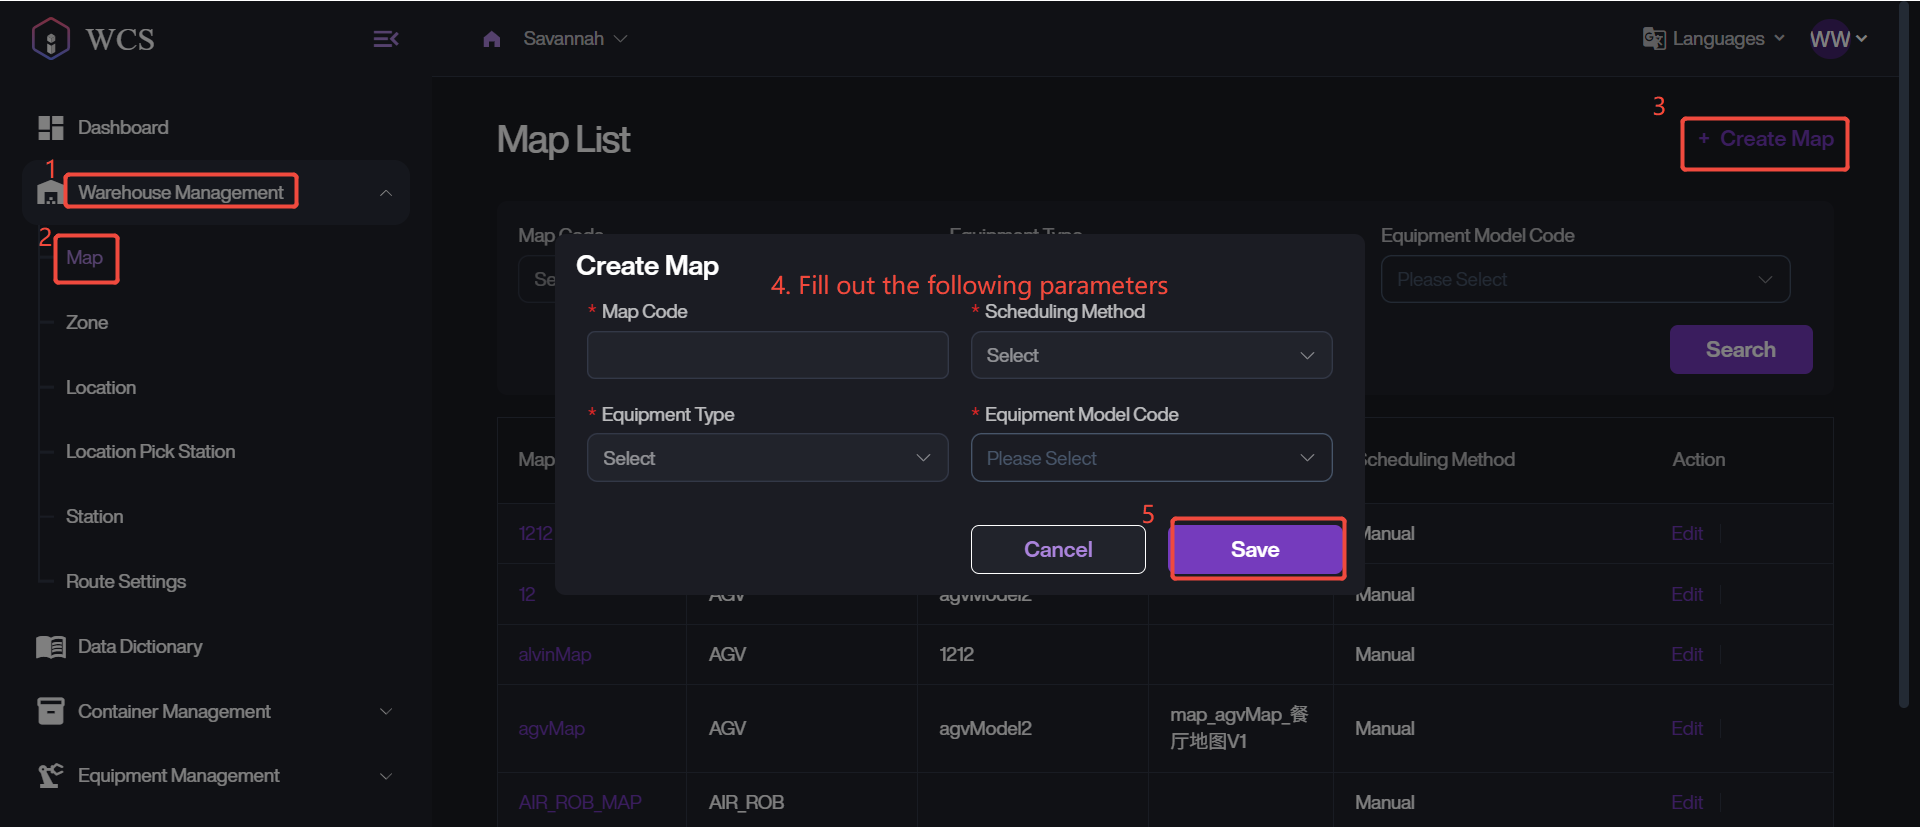The height and width of the screenshot is (827, 1920).
Task: Expand the Container Management menu chevron
Action: [x=385, y=712]
